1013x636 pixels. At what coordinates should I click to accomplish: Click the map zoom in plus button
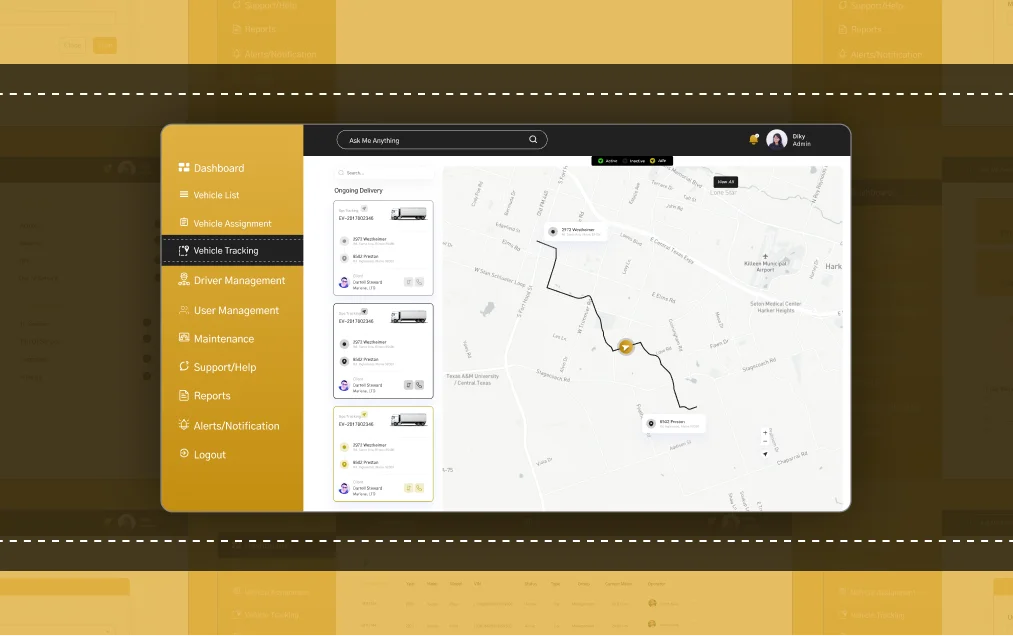765,433
